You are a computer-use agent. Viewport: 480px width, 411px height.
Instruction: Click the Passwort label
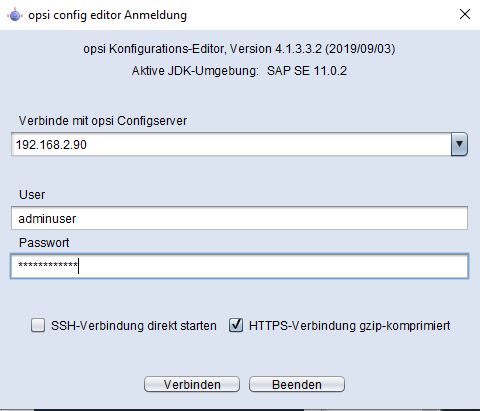pos(44,243)
